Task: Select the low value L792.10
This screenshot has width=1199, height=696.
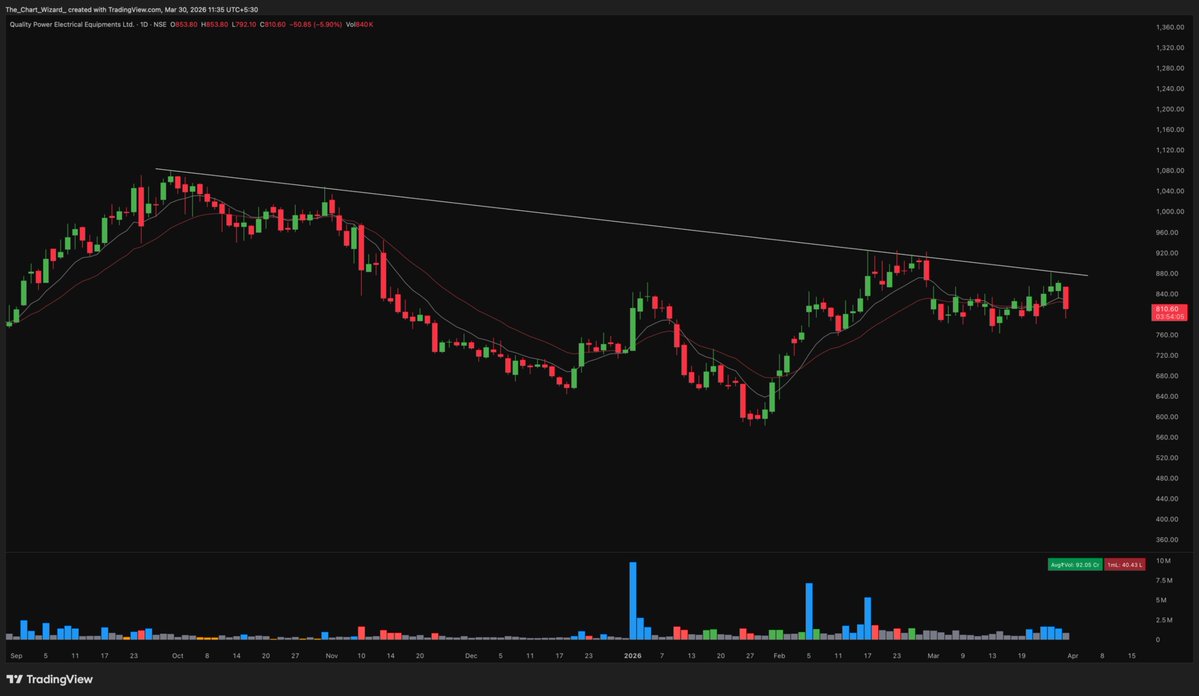Action: point(244,24)
